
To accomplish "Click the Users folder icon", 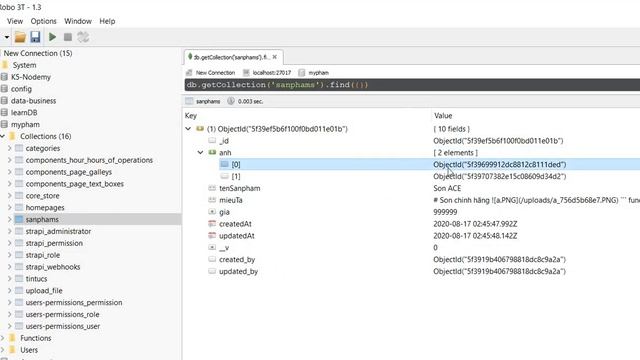I will [12, 350].
